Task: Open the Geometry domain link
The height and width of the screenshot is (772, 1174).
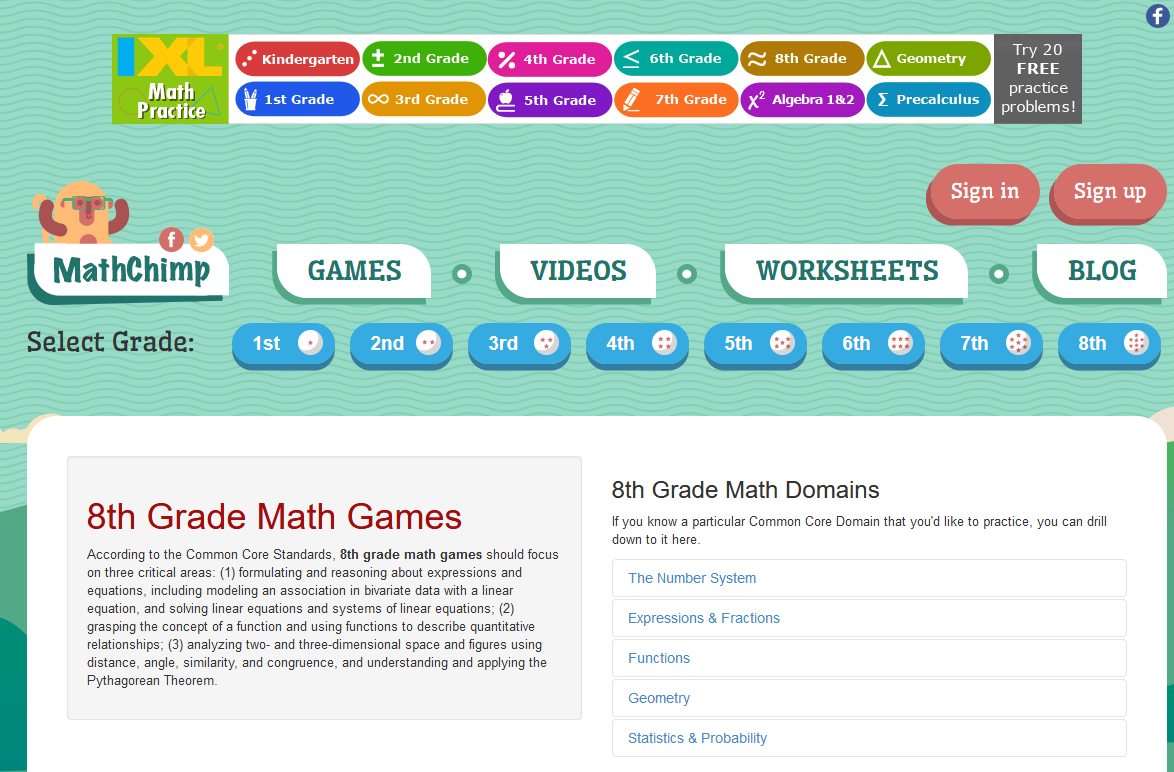Action: (x=869, y=698)
